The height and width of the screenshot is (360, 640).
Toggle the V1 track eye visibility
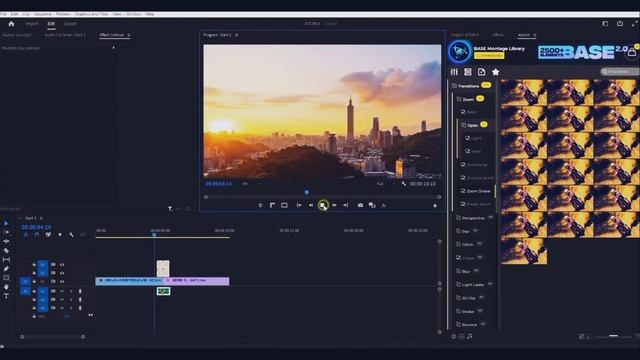(x=62, y=282)
